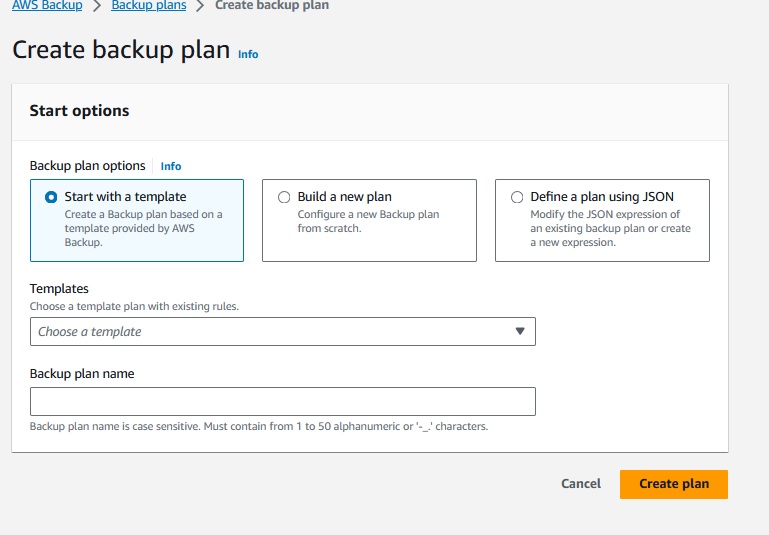Click the Templates label text

[x=59, y=288]
